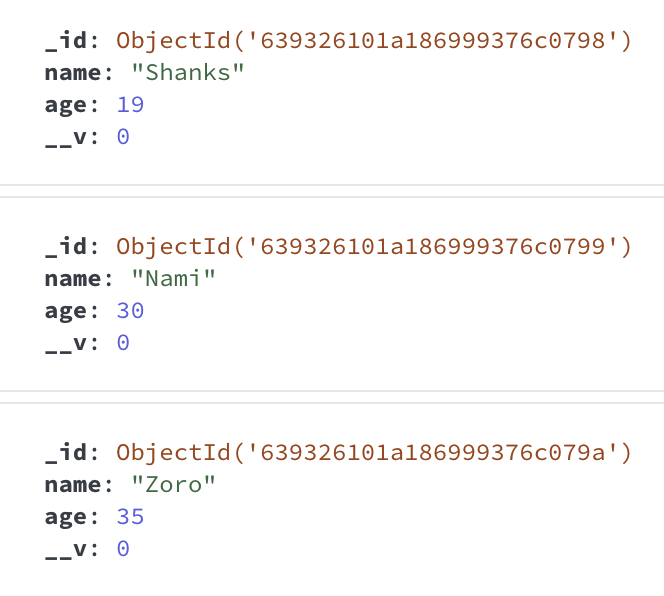Click the __v value of Nami document
This screenshot has height=596, width=664.
[123, 342]
